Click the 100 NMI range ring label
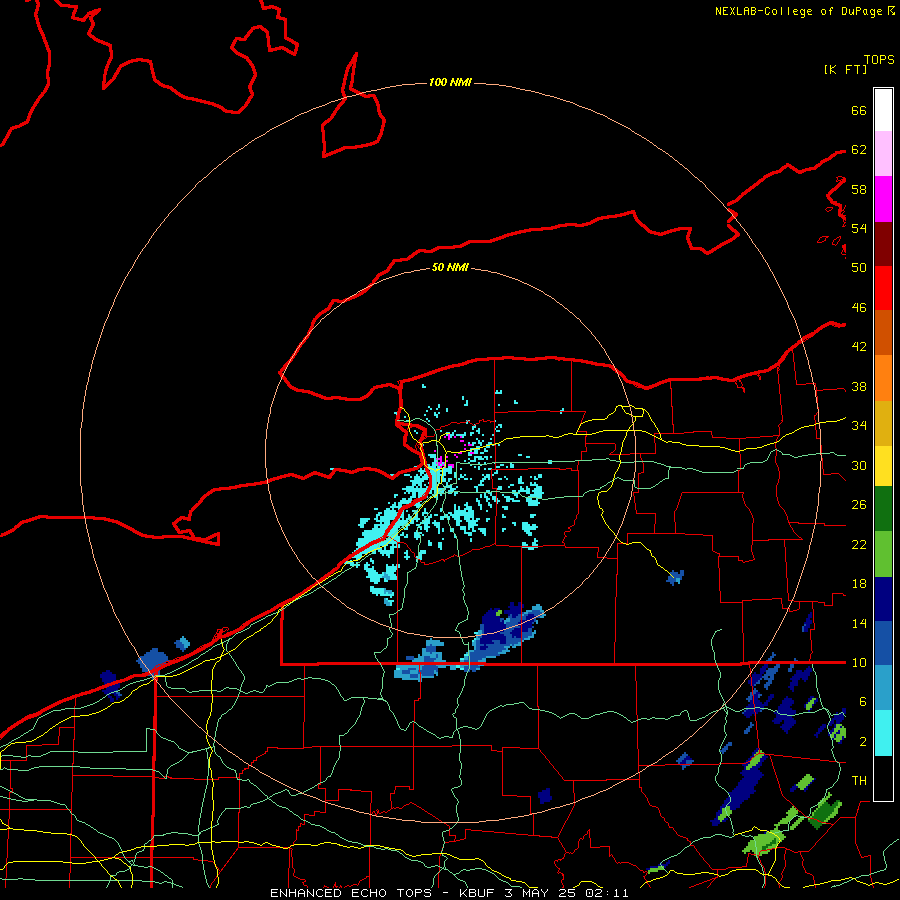Image resolution: width=900 pixels, height=900 pixels. 450,83
